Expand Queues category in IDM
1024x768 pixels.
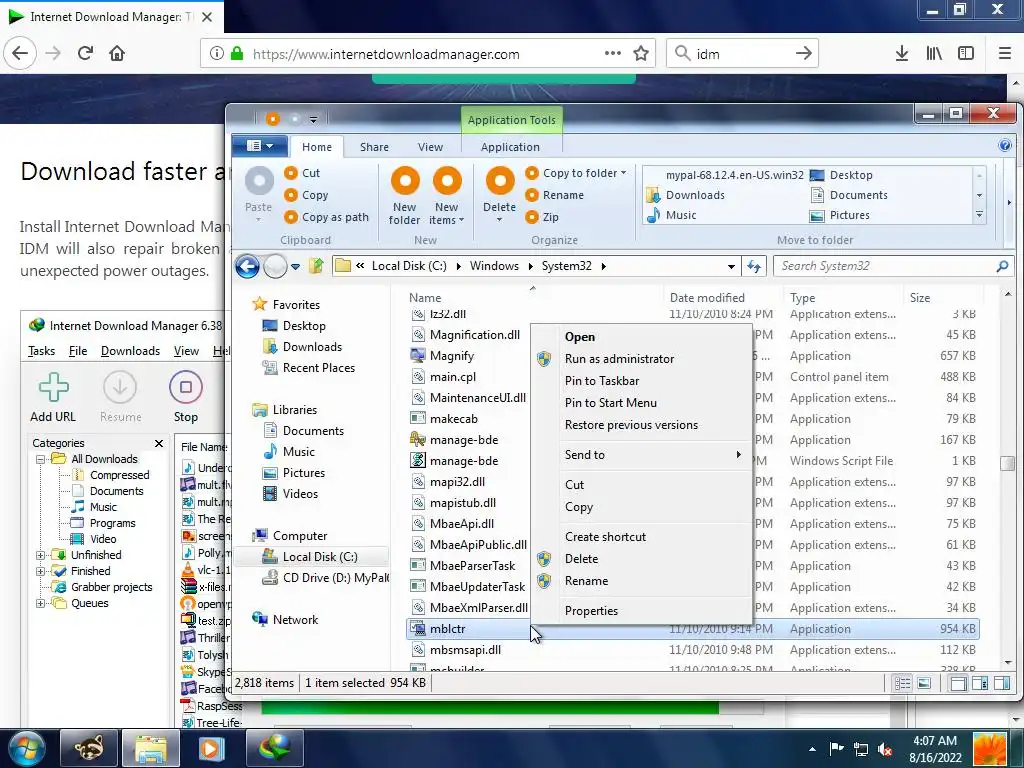pyautogui.click(x=40, y=603)
